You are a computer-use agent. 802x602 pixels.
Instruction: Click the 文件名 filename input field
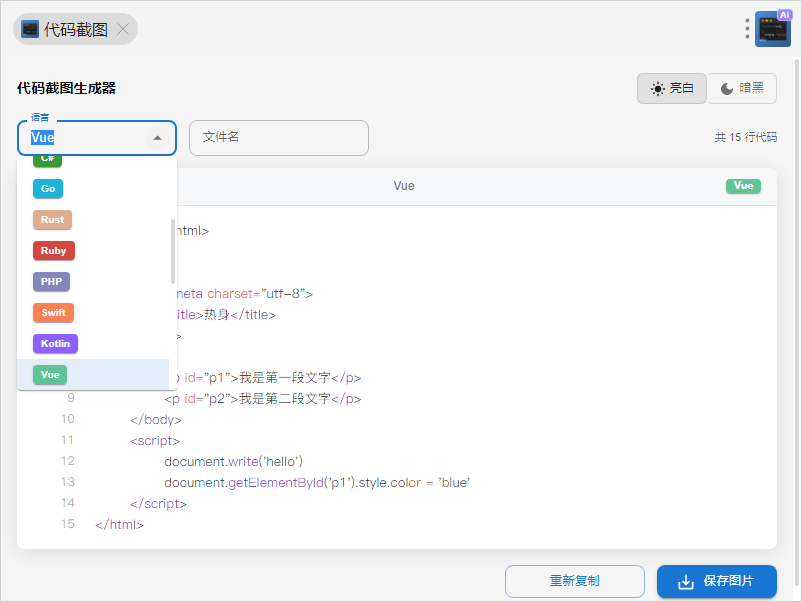point(278,138)
